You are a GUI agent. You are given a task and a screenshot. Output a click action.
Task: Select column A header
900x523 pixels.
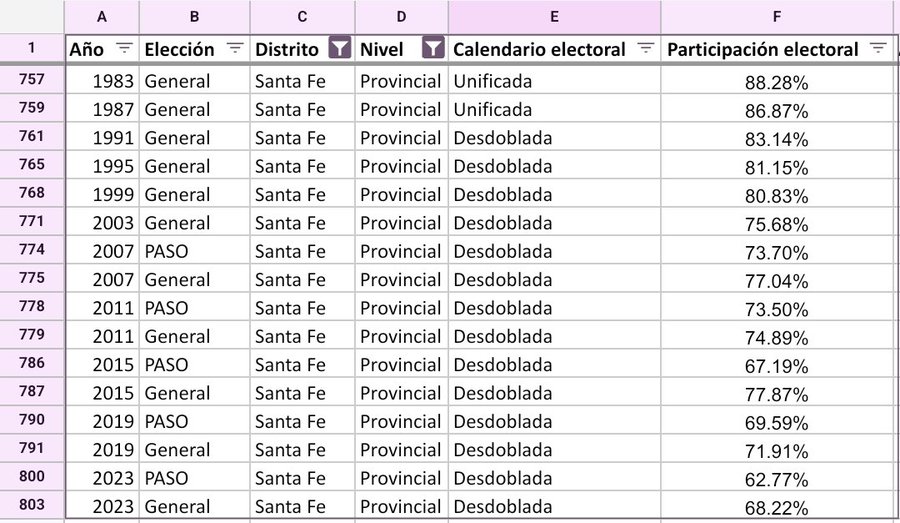102,16
